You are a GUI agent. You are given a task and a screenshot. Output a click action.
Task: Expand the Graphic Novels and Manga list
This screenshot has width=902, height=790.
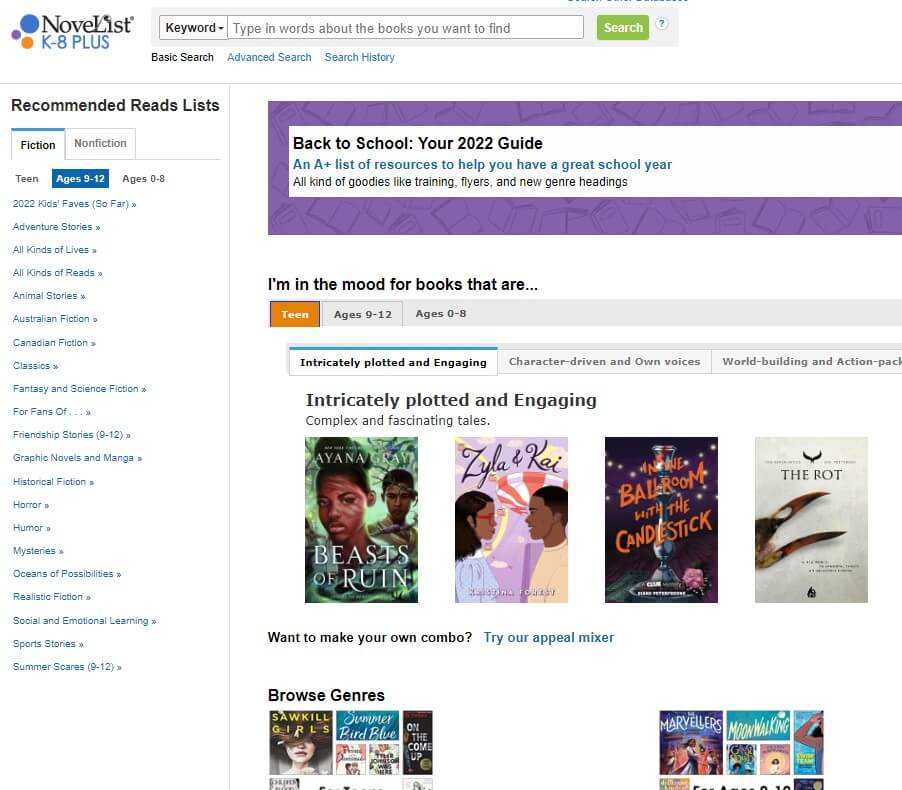click(77, 458)
